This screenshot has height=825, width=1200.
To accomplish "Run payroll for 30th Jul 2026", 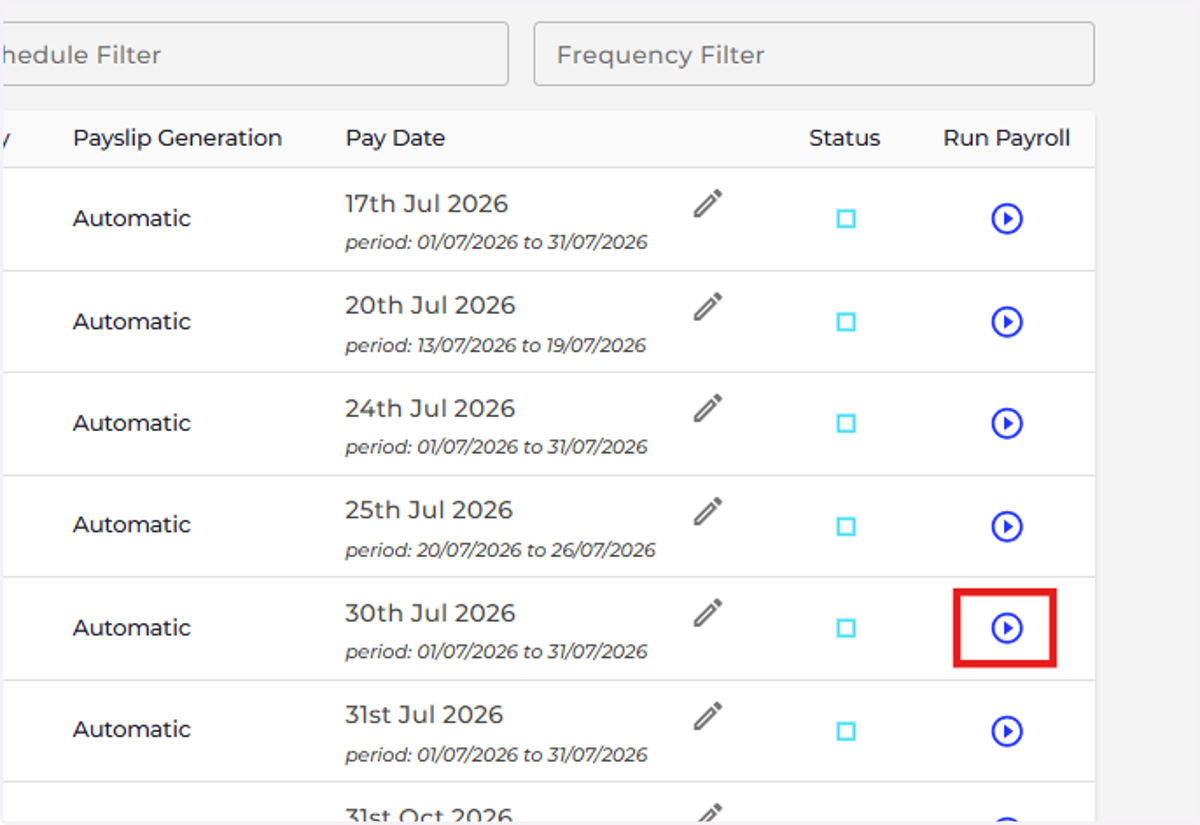I will click(1006, 628).
